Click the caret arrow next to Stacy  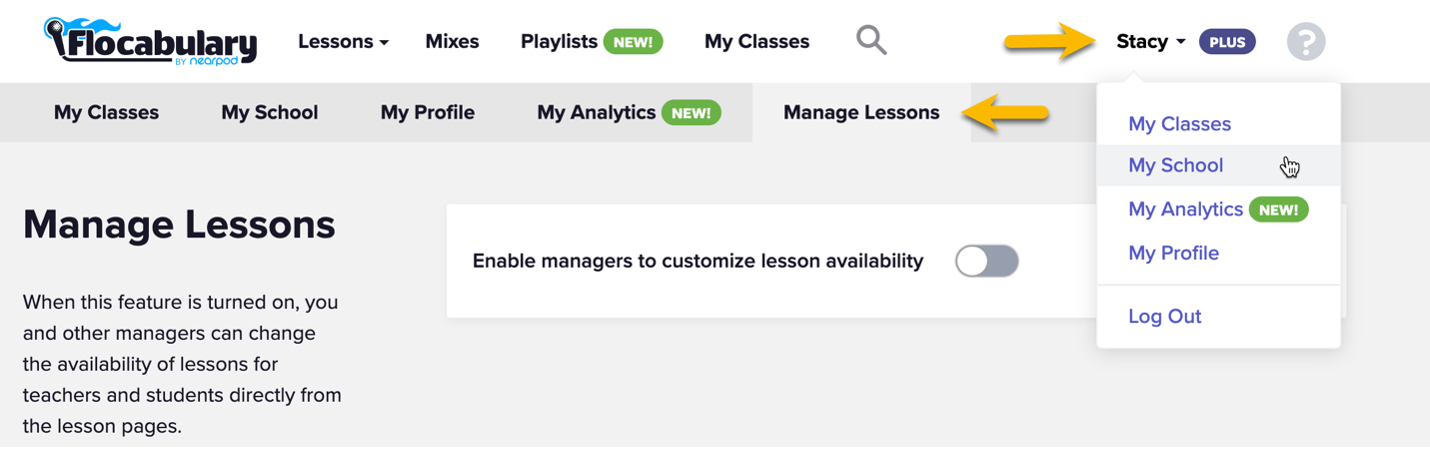pos(1181,42)
